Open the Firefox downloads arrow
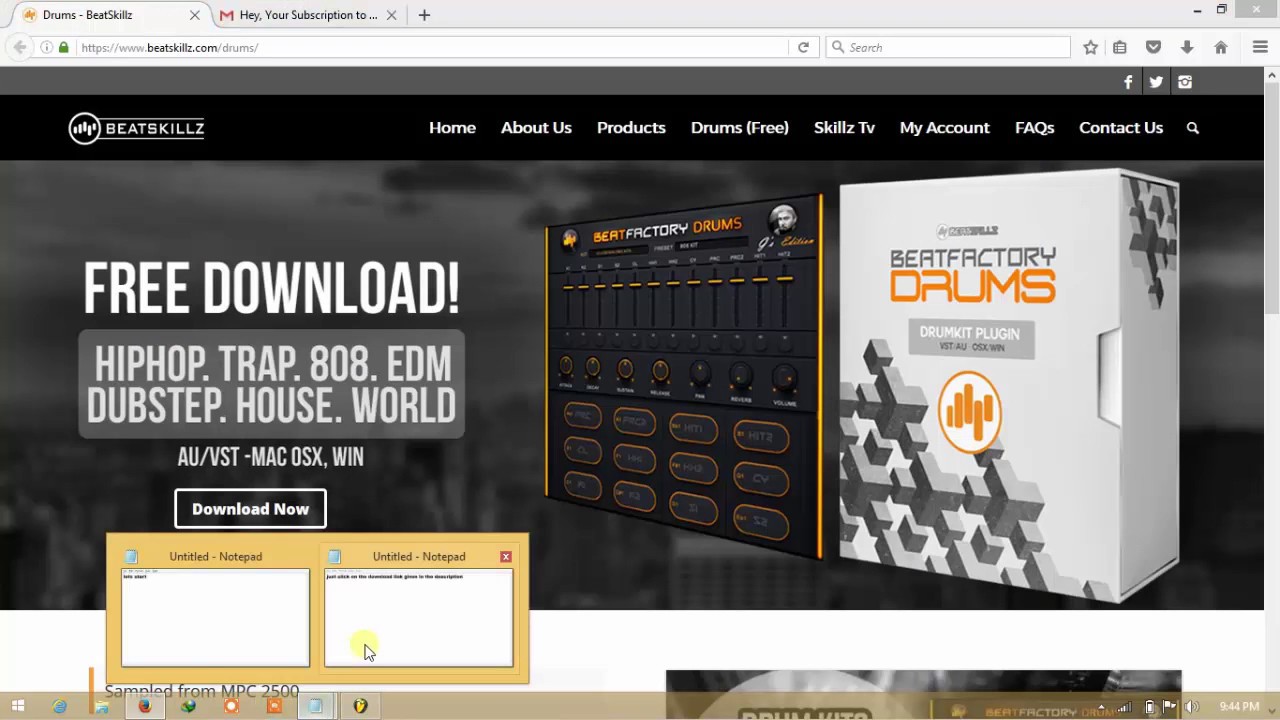The width and height of the screenshot is (1280, 720). [1187, 47]
